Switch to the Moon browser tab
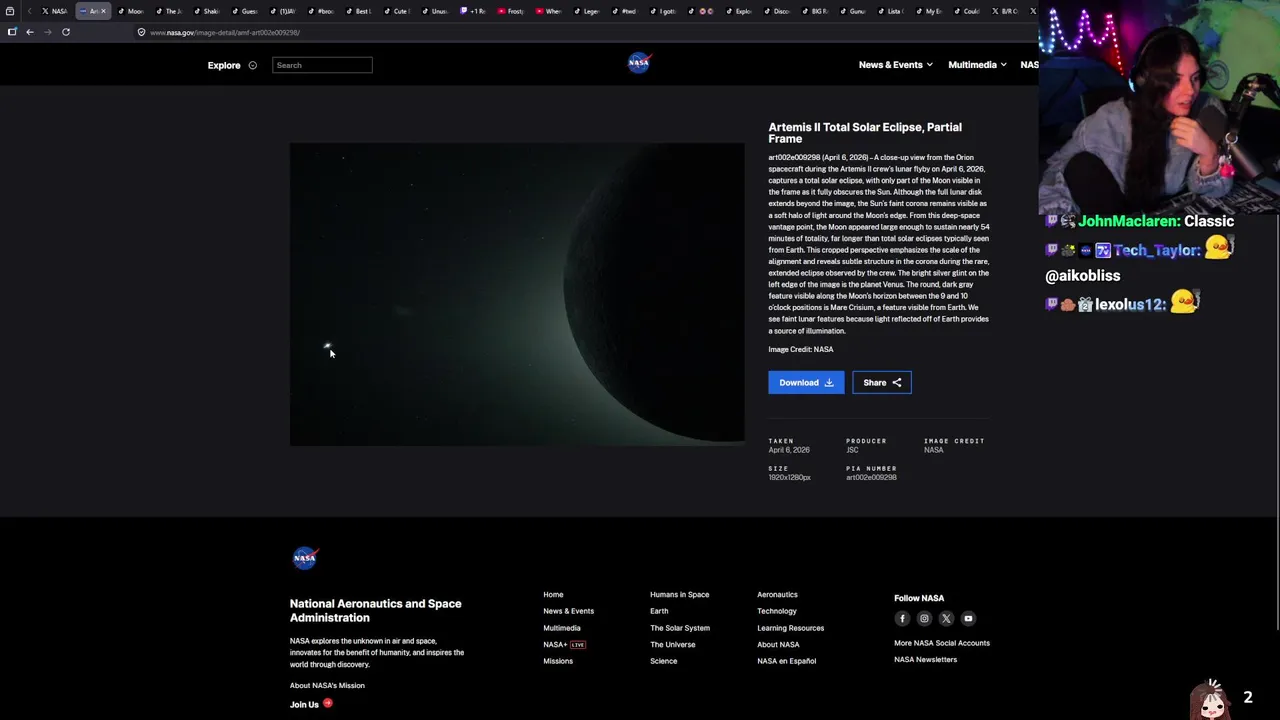The image size is (1280, 720). click(x=130, y=11)
